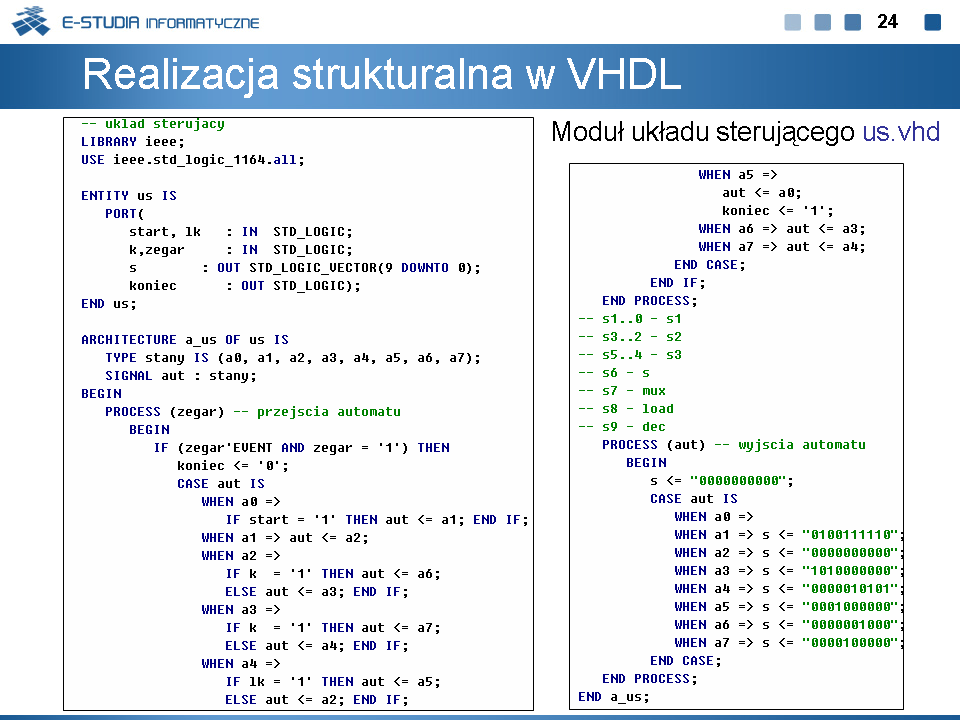Click the comment '-- uklad sterujacy'
This screenshot has width=960, height=720.
tap(153, 124)
